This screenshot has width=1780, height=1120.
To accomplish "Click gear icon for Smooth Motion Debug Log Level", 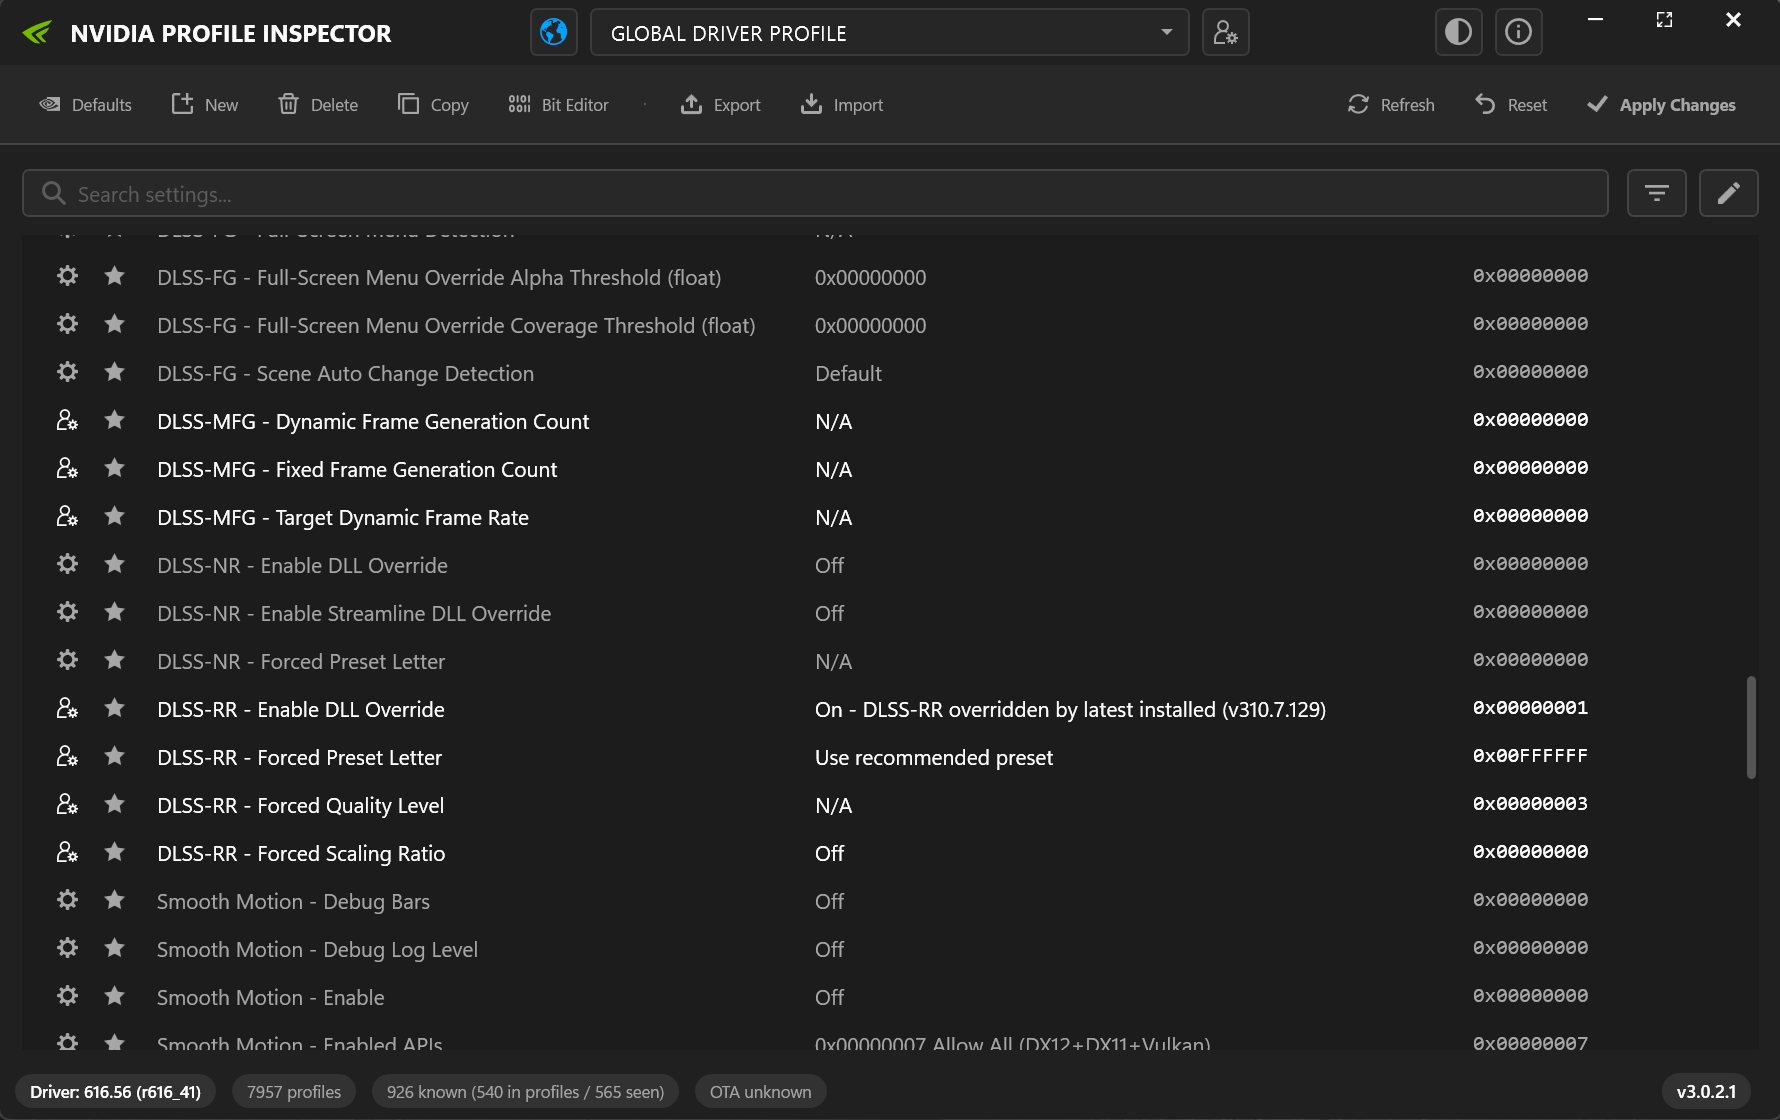I will click(67, 948).
